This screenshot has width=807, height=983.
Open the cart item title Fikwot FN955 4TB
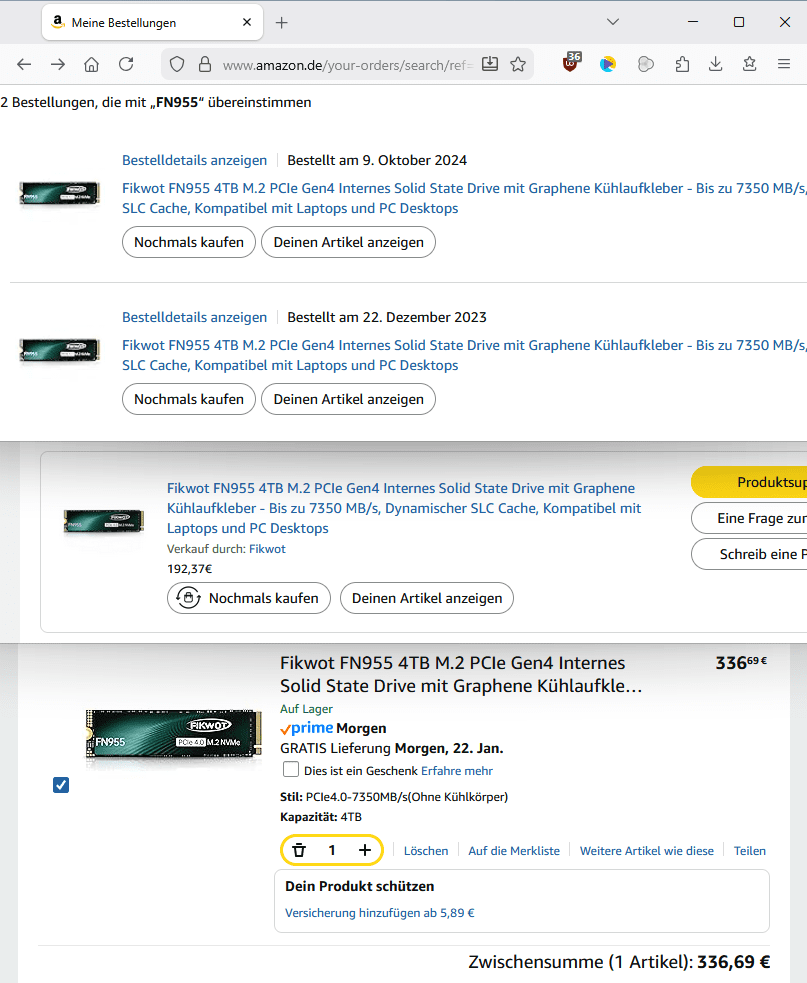click(x=462, y=675)
